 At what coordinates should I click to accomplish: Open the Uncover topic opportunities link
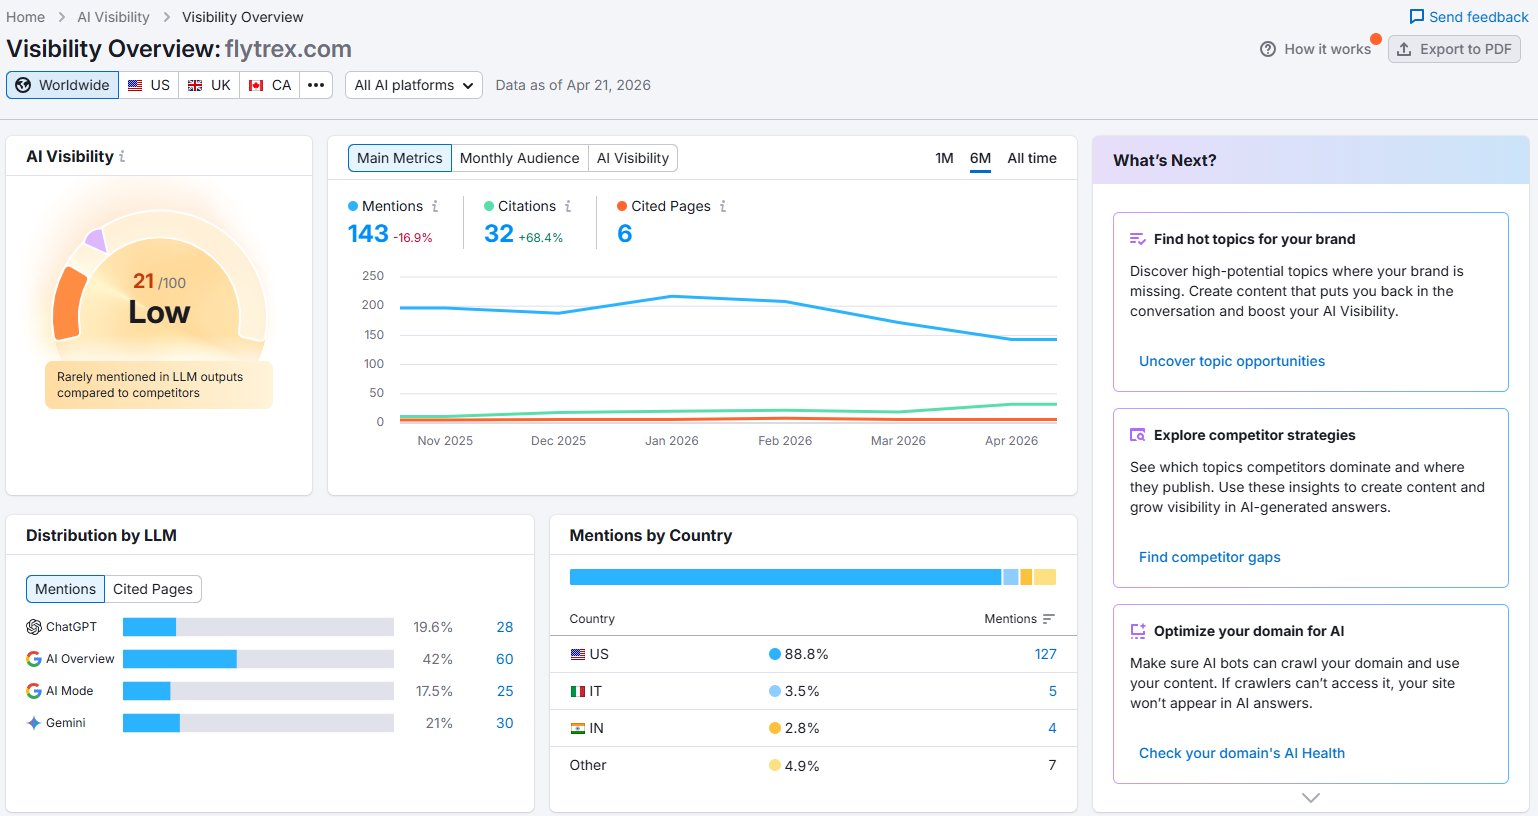[1232, 361]
